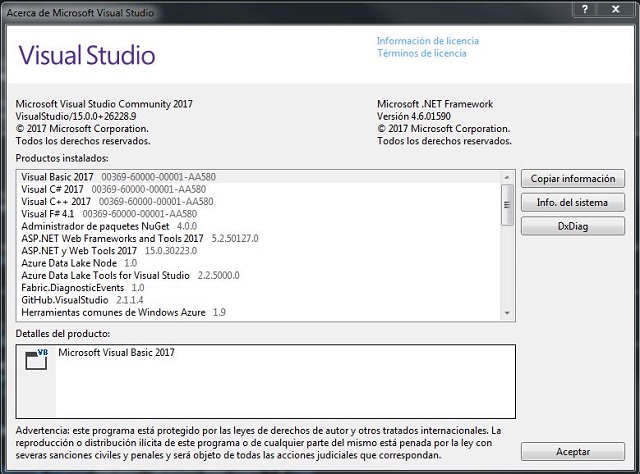
Task: Select Azure Data Lake Node row
Action: [x=260, y=263]
